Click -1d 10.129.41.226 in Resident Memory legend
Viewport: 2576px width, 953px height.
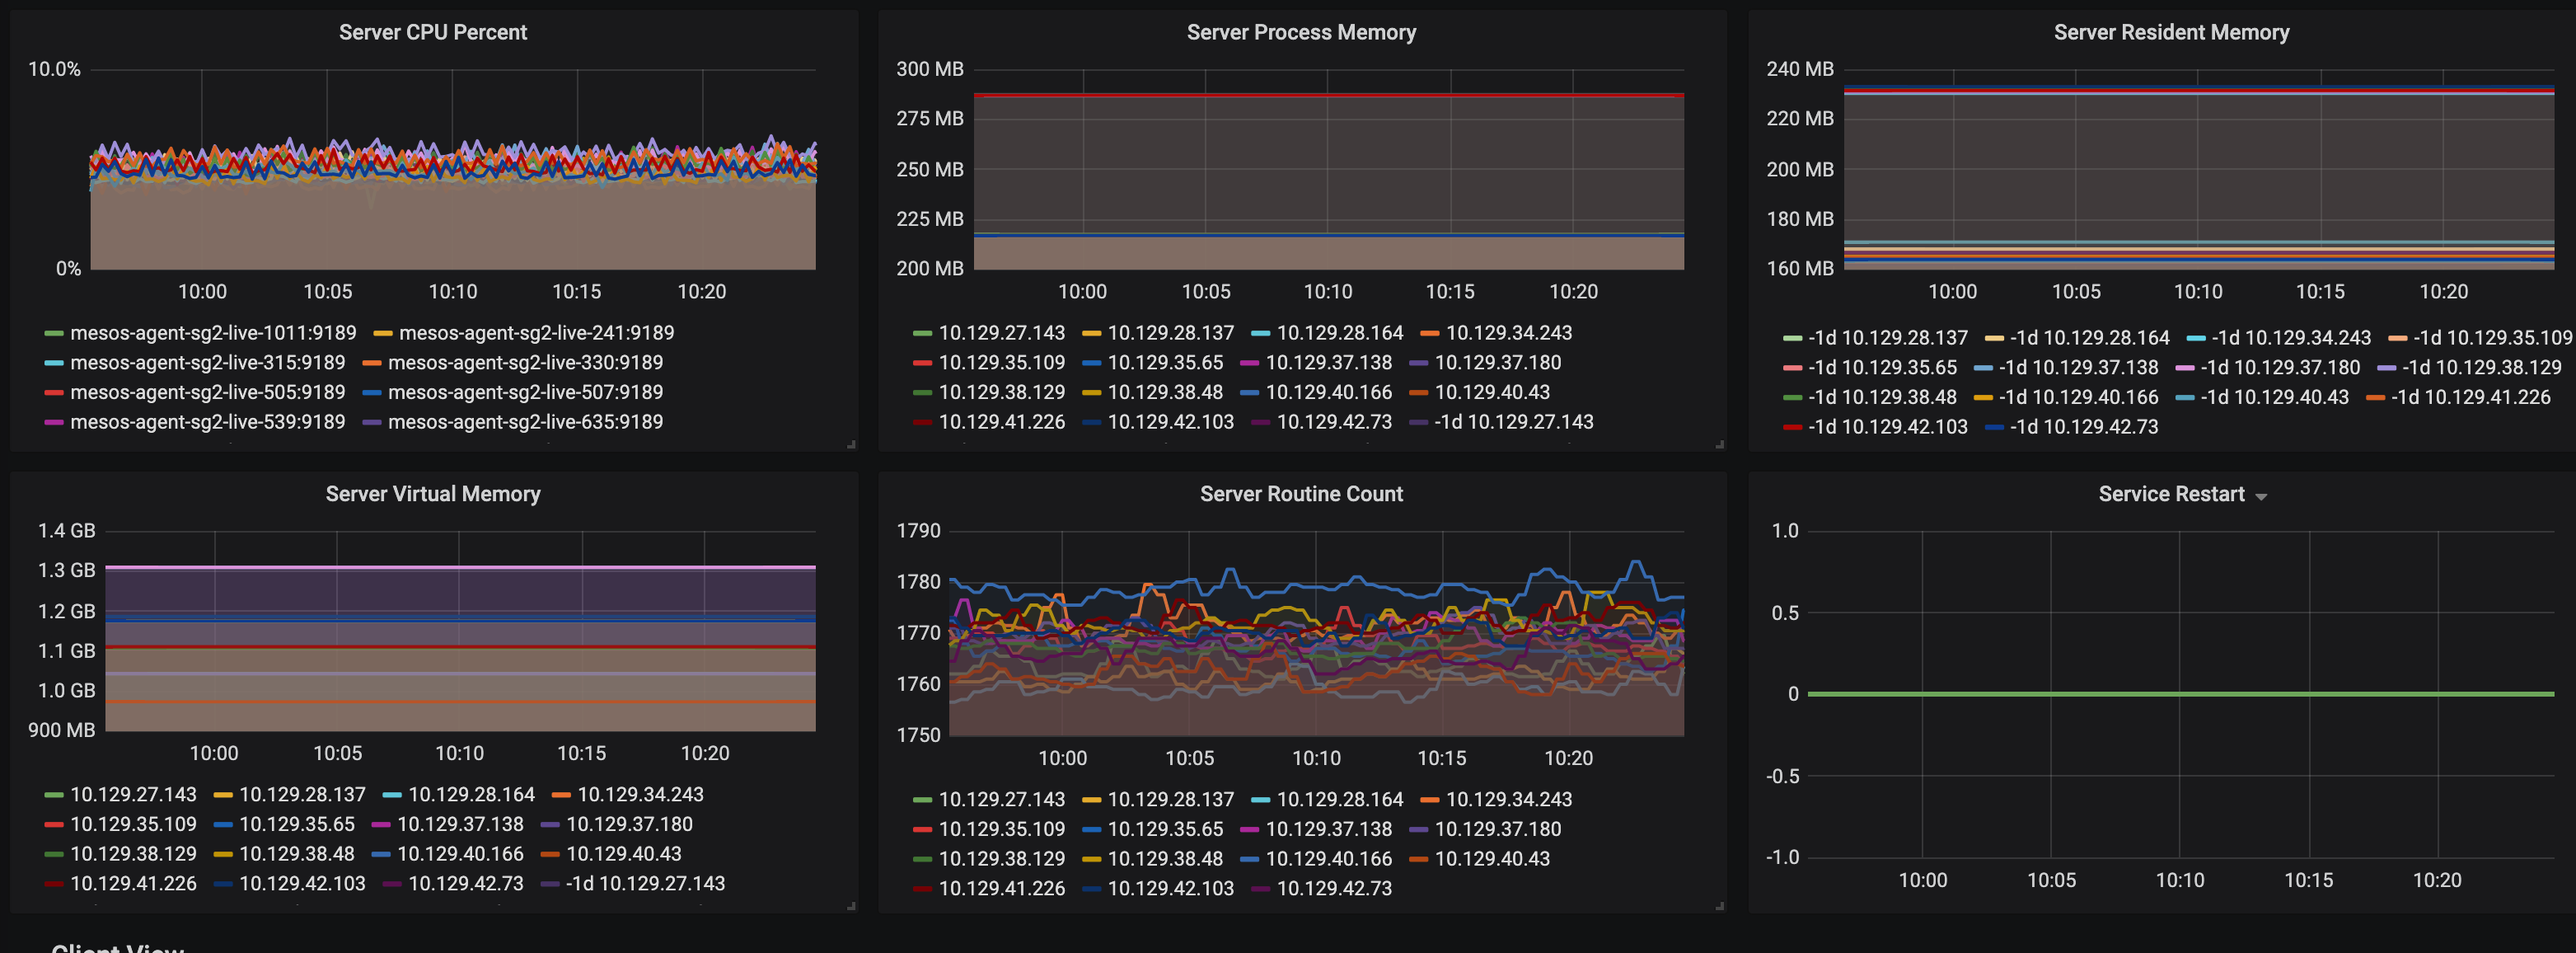pos(2471,398)
